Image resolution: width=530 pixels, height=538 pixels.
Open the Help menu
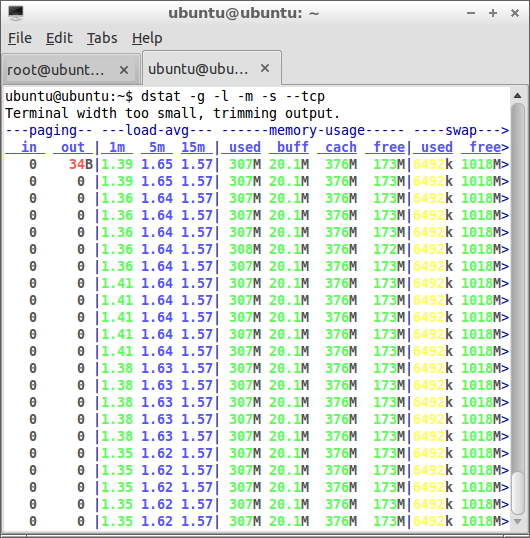click(147, 38)
